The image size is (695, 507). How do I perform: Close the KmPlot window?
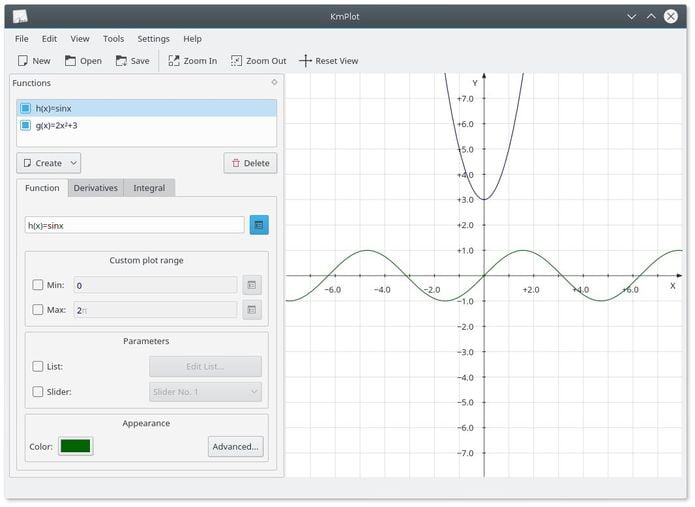click(671, 16)
